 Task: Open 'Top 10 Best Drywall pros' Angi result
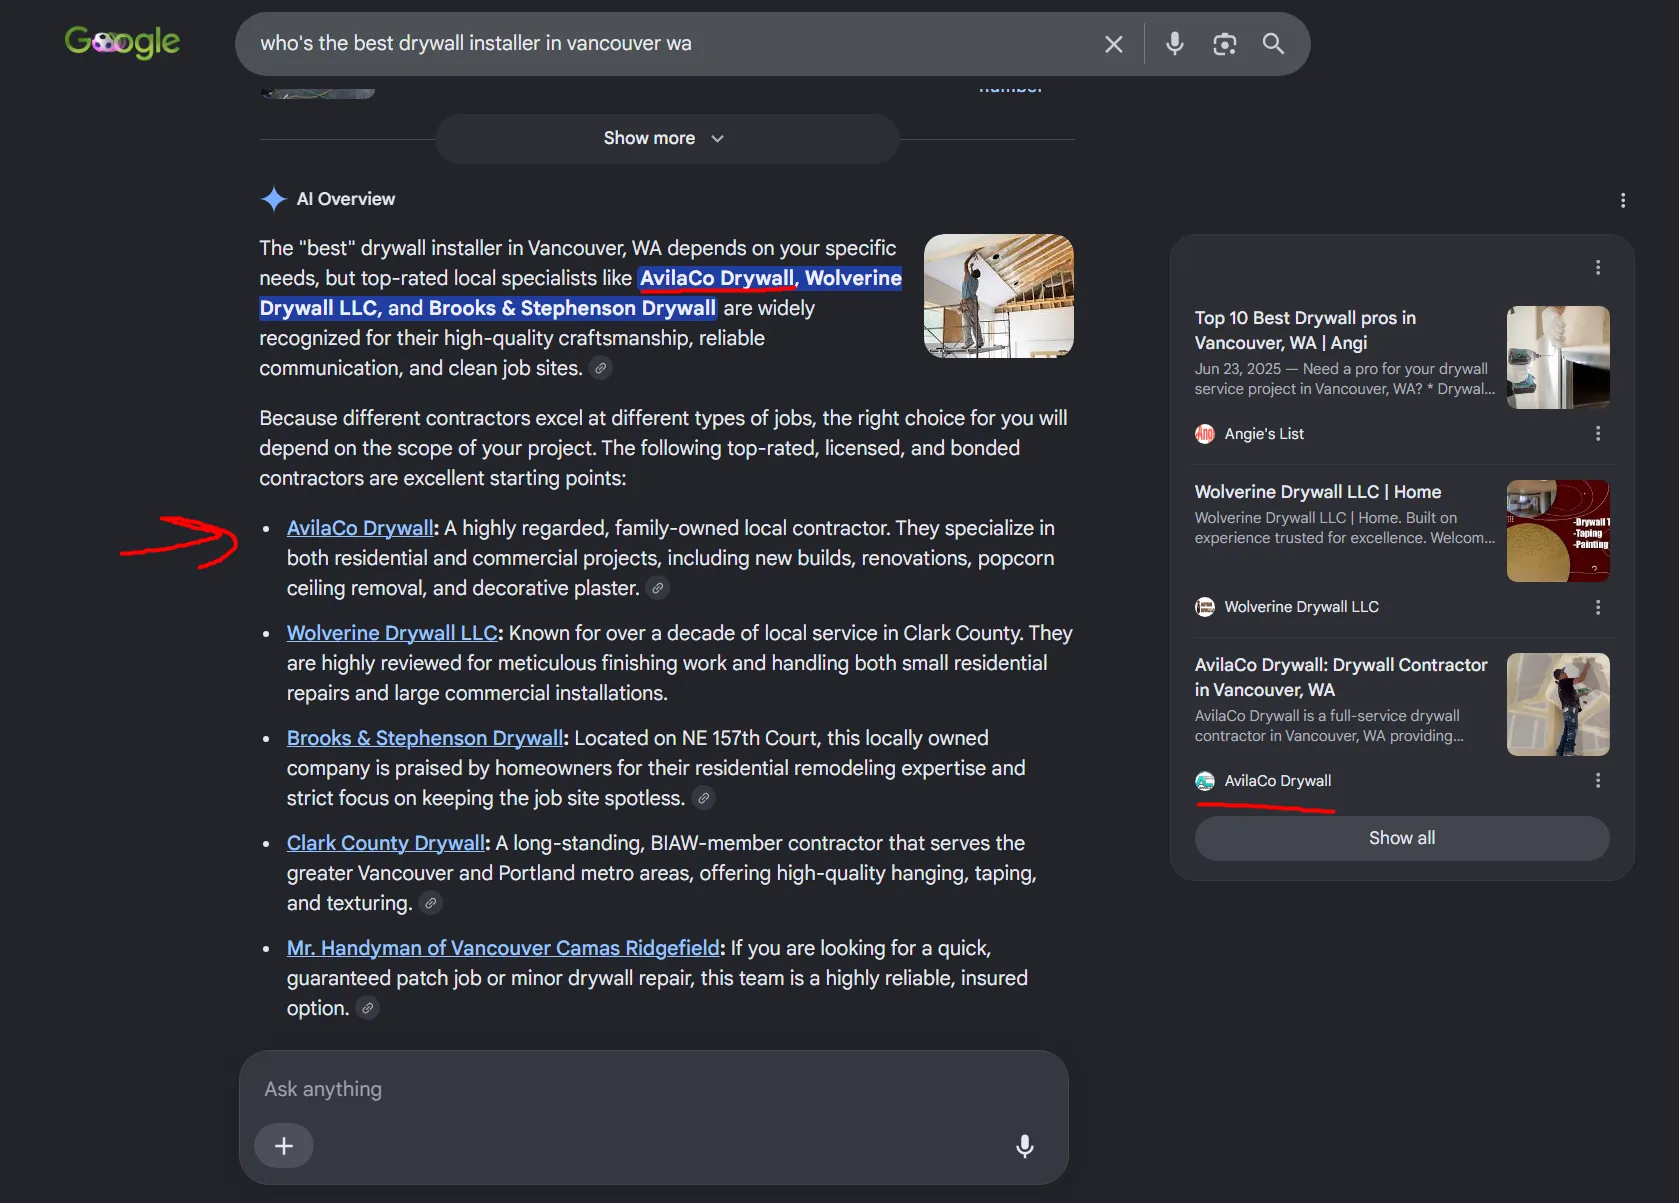point(1305,330)
